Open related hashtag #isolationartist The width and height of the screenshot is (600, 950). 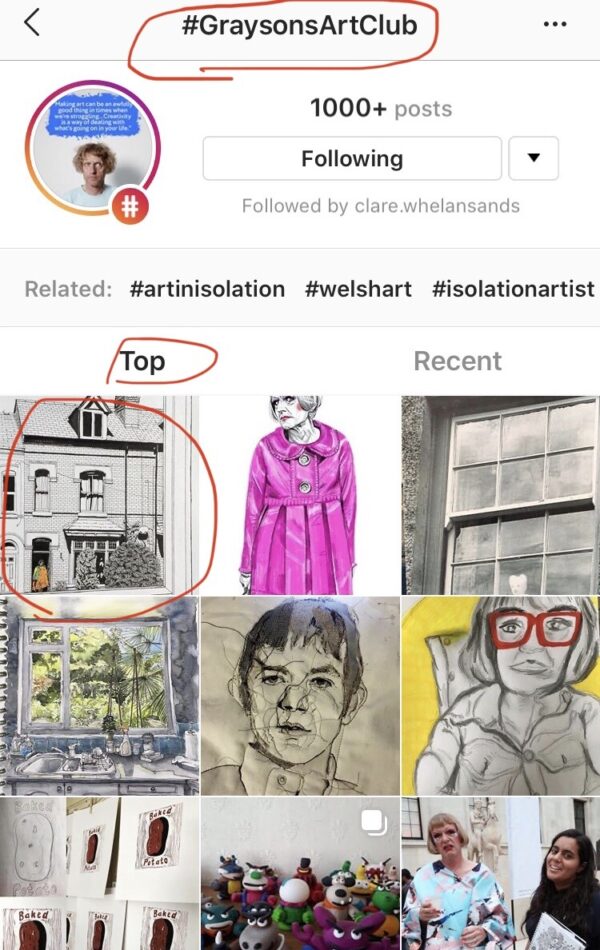point(513,289)
